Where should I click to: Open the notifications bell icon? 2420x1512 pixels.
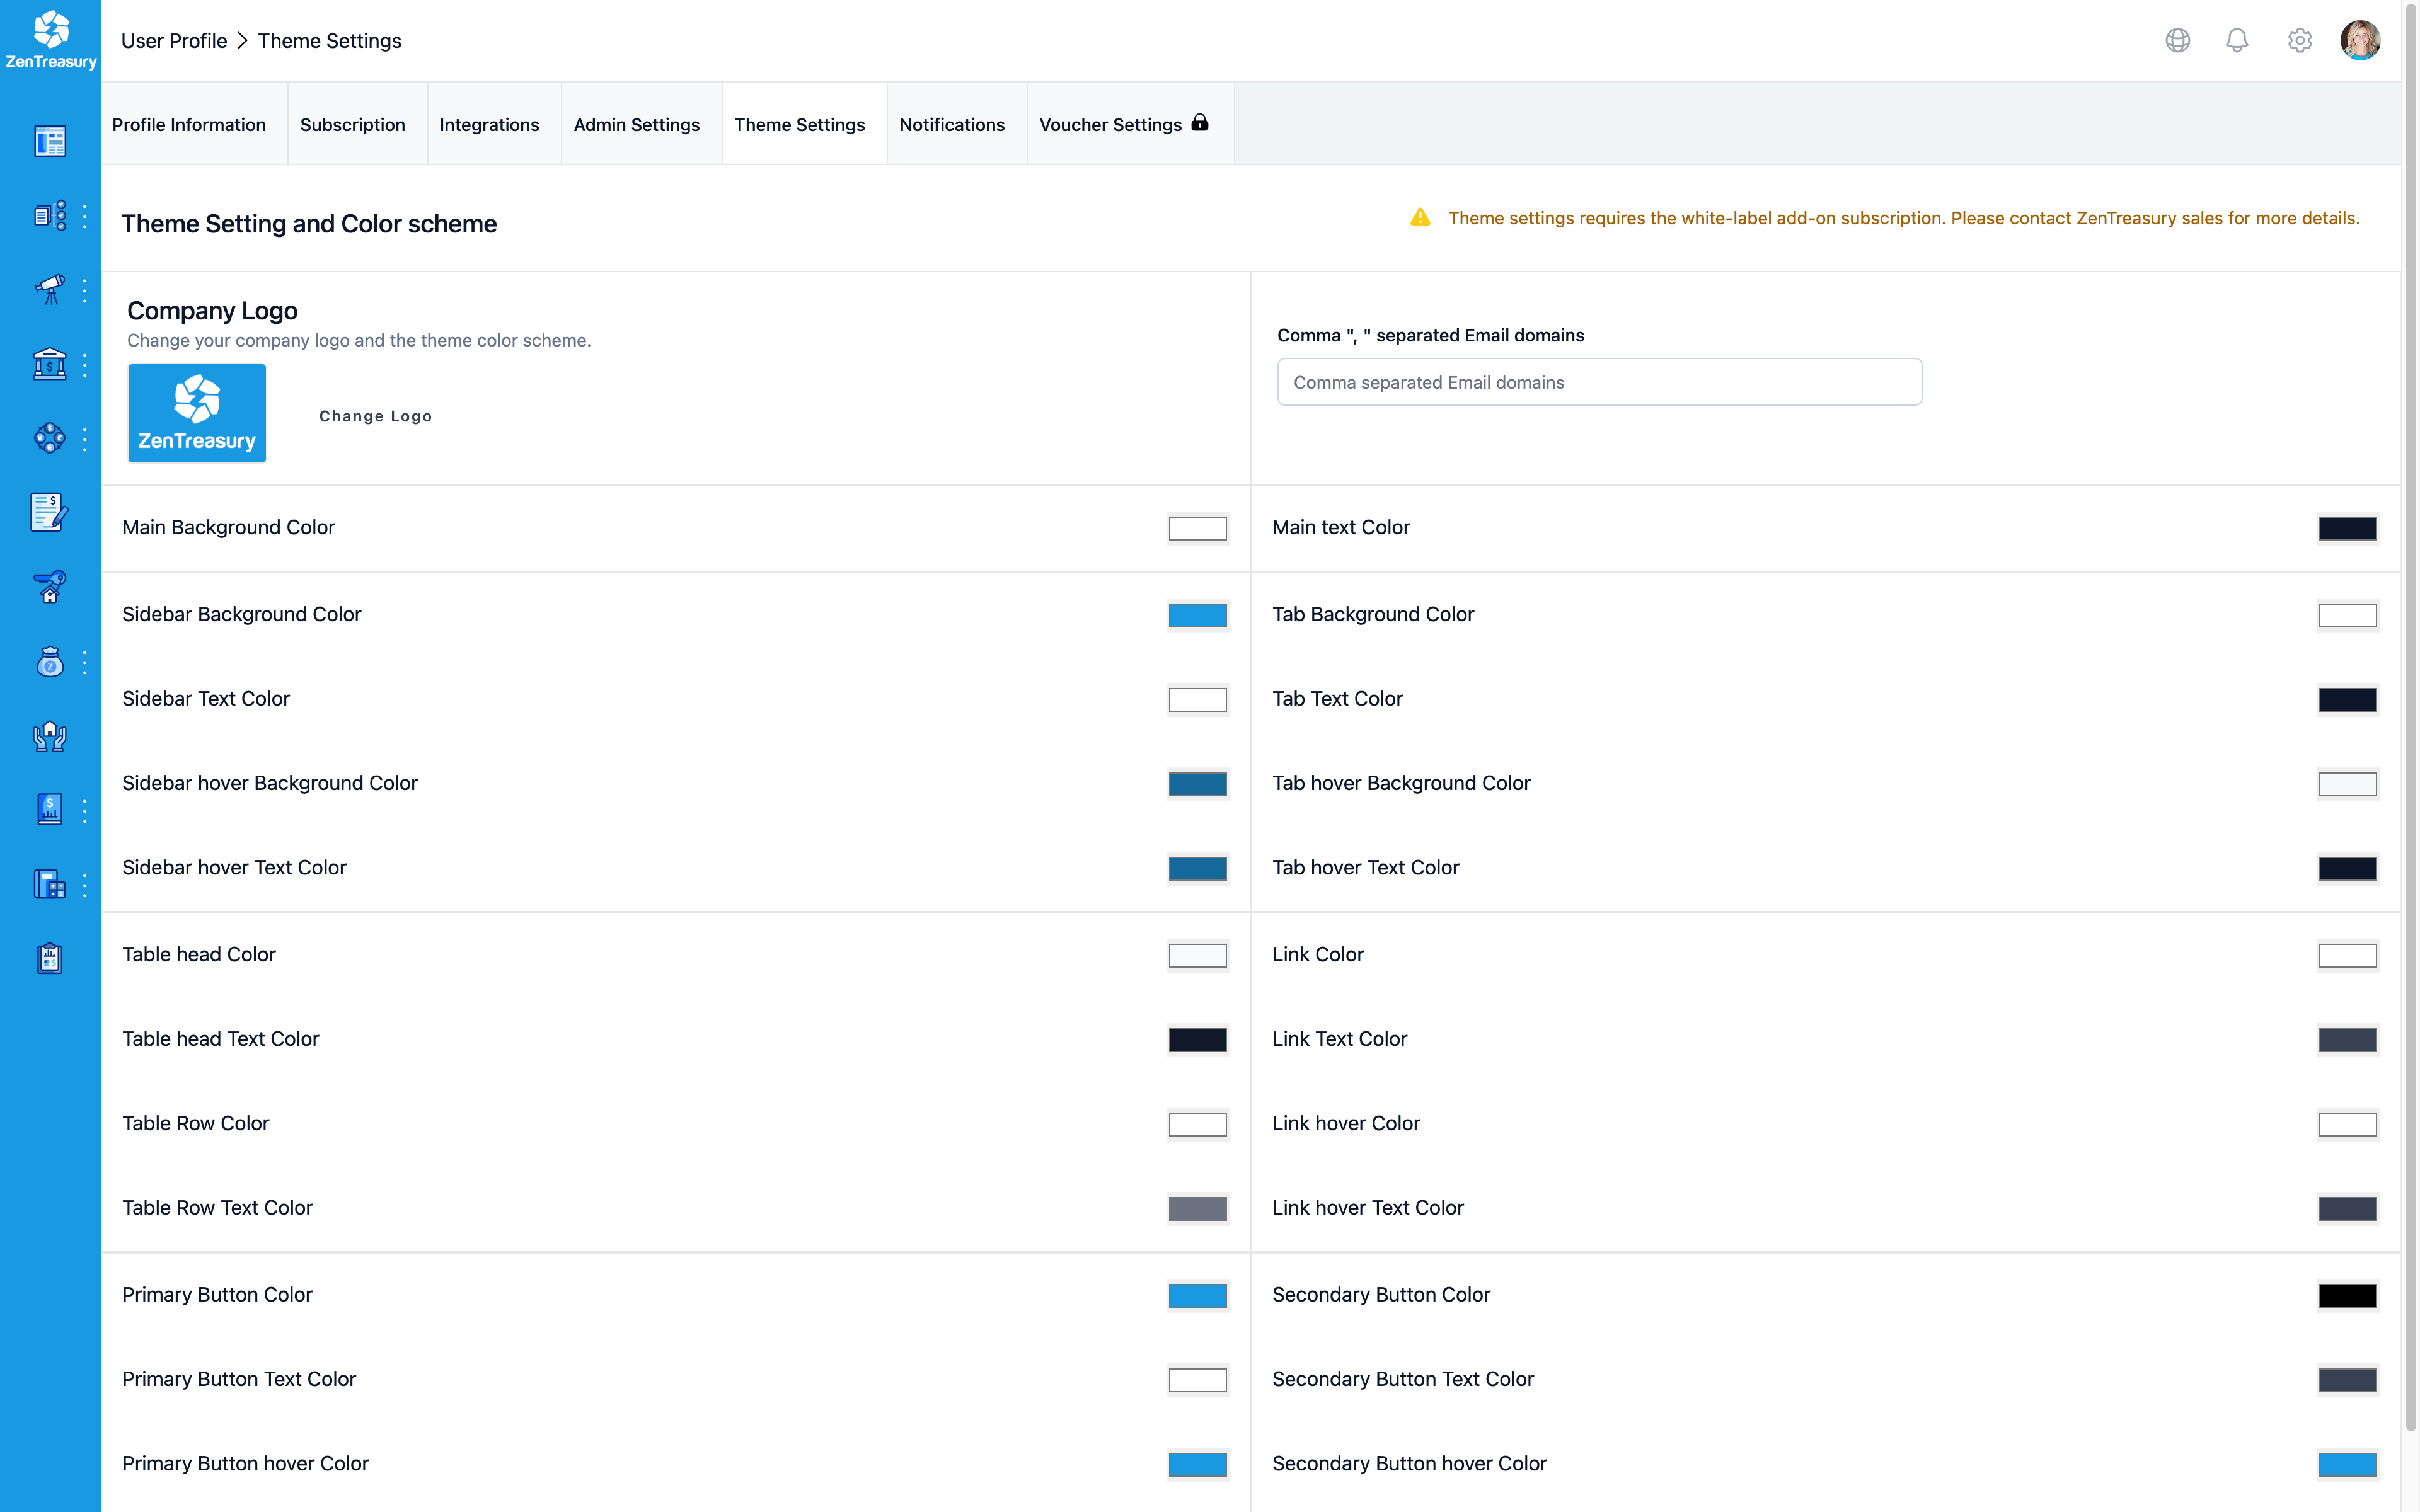[x=2237, y=40]
